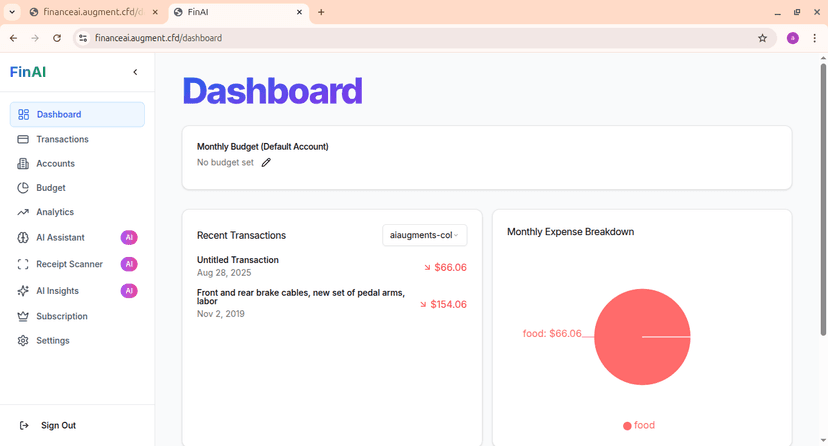The image size is (828, 446).
Task: Click the Dashboard grid icon in sidebar
Action: pos(24,115)
